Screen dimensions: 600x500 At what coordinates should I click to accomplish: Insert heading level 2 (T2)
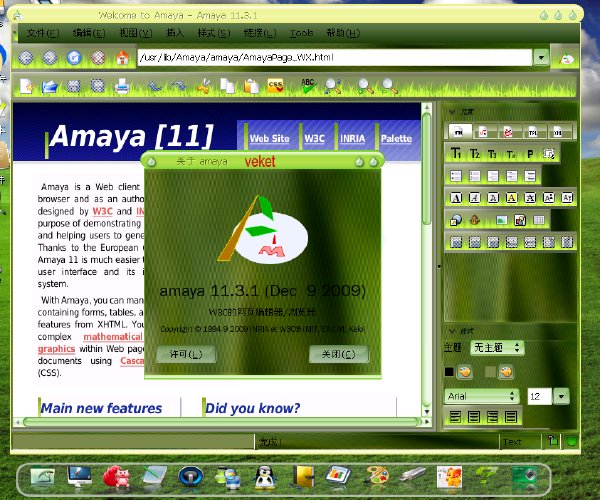pos(474,154)
